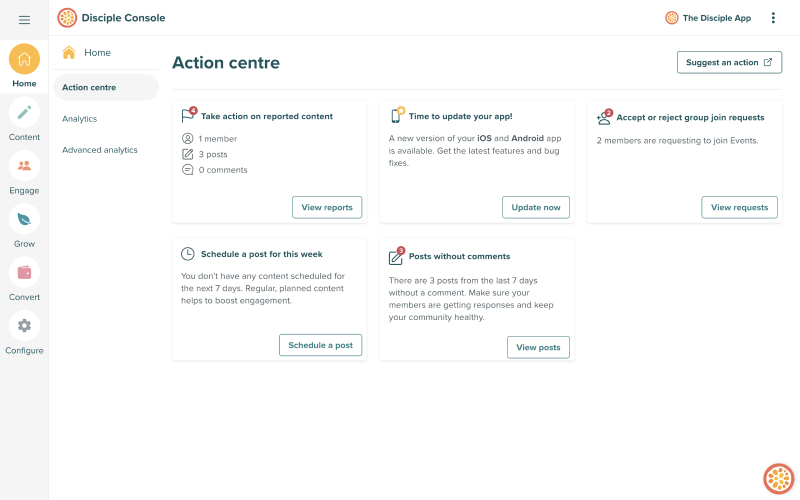
Task: Click 'Take action on reported content' title
Action: point(267,116)
